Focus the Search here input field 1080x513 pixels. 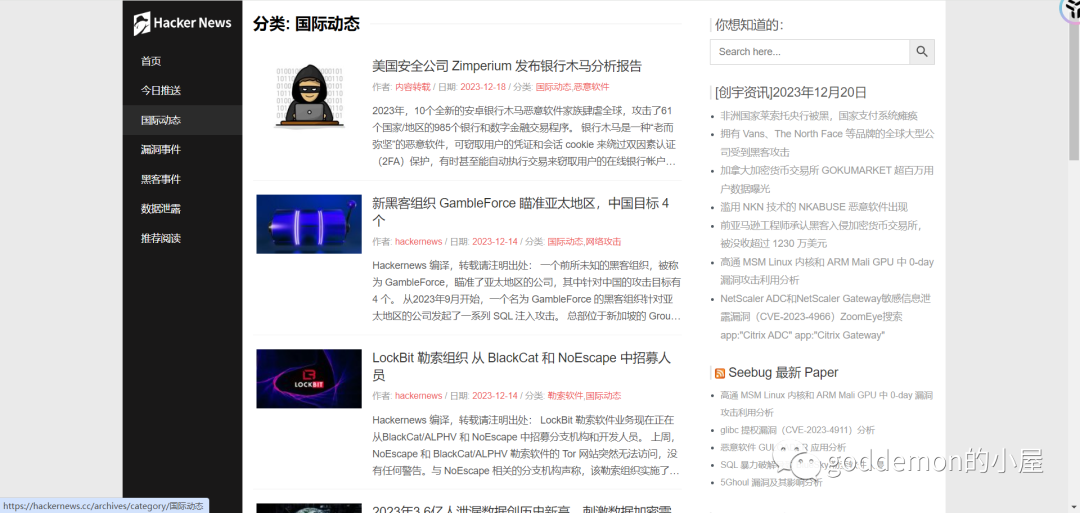[809, 52]
